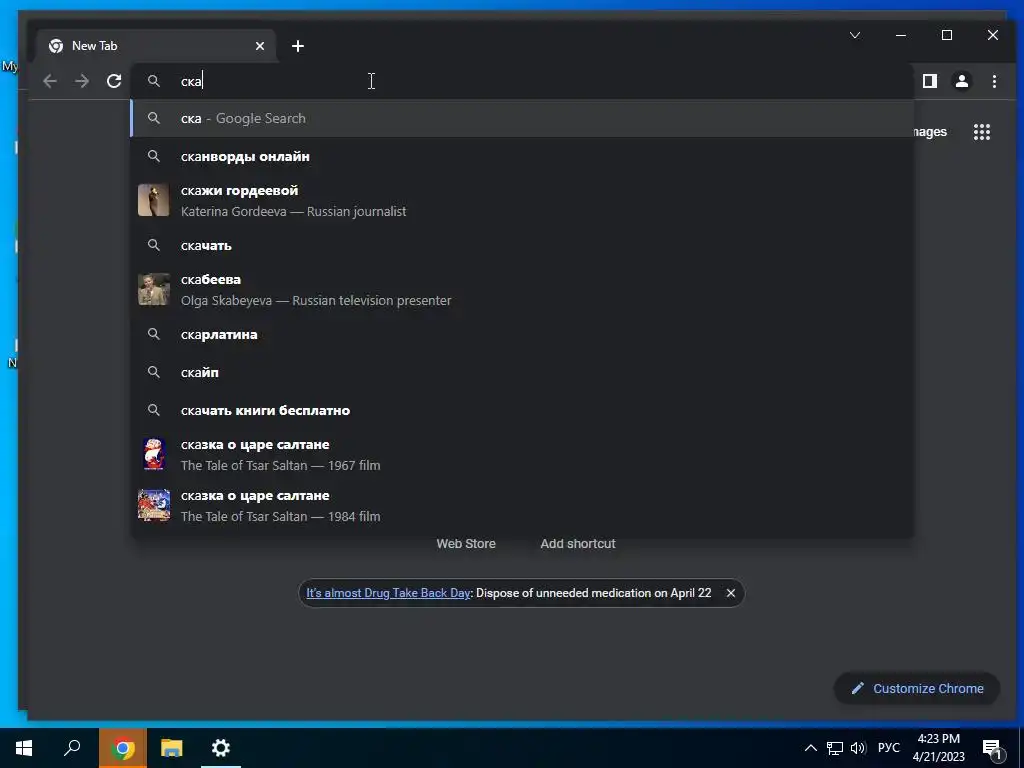The image size is (1024, 768).
Task: Click search icon beside 'скарлатина'
Action: [x=153, y=334]
